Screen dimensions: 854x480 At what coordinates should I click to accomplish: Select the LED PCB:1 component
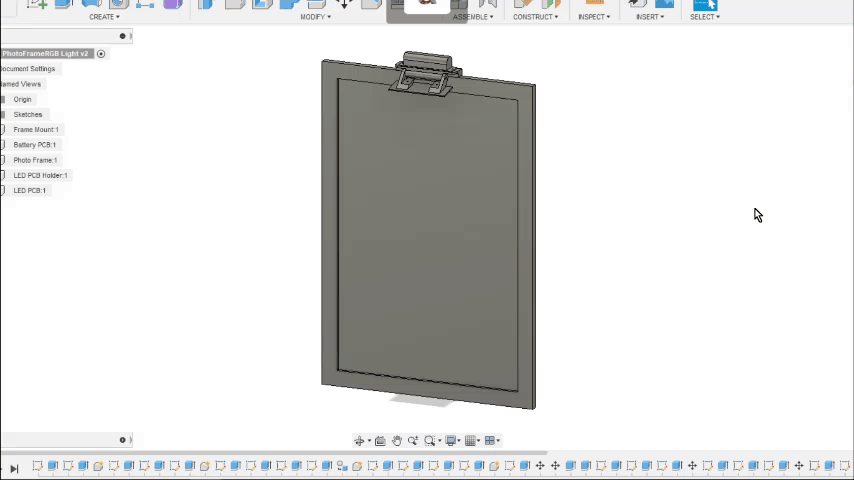[30, 191]
